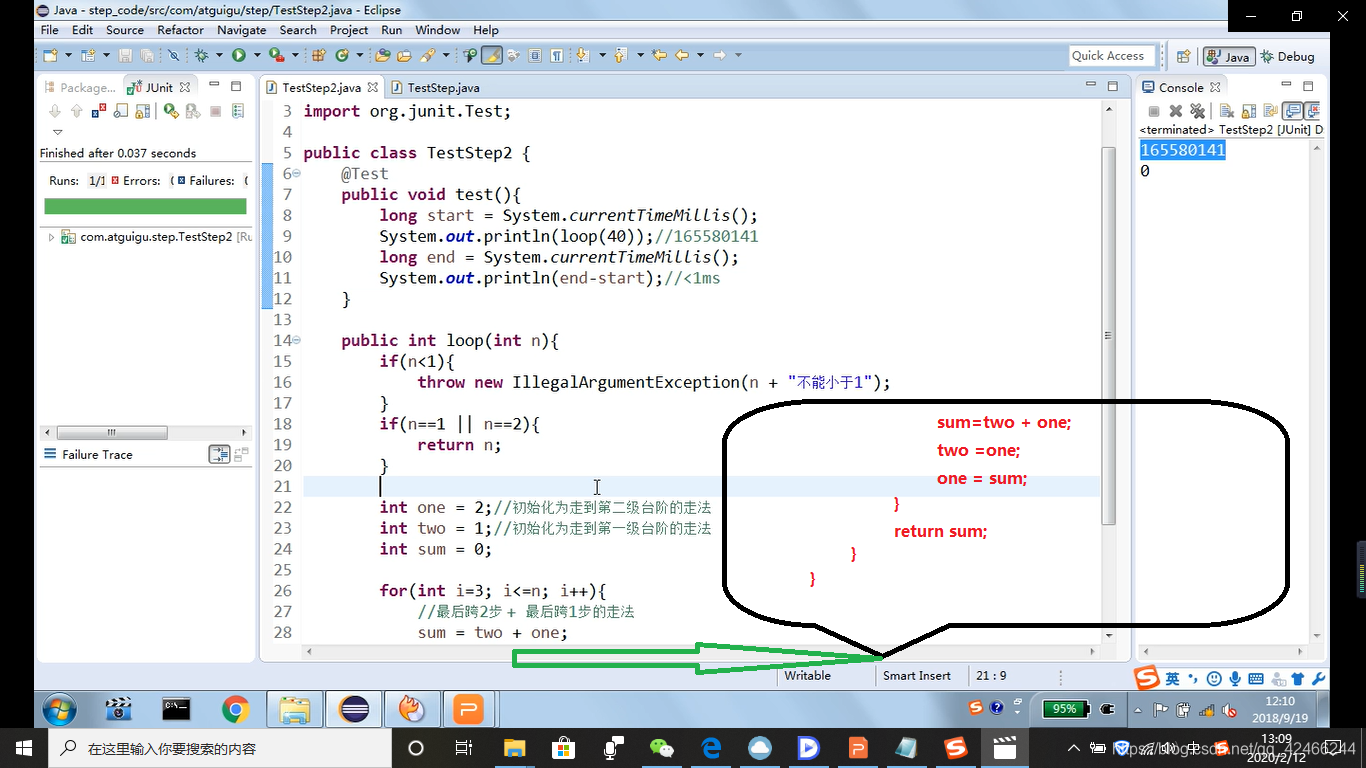Open the New file dropdown arrow
1366x768 pixels.
(67, 55)
